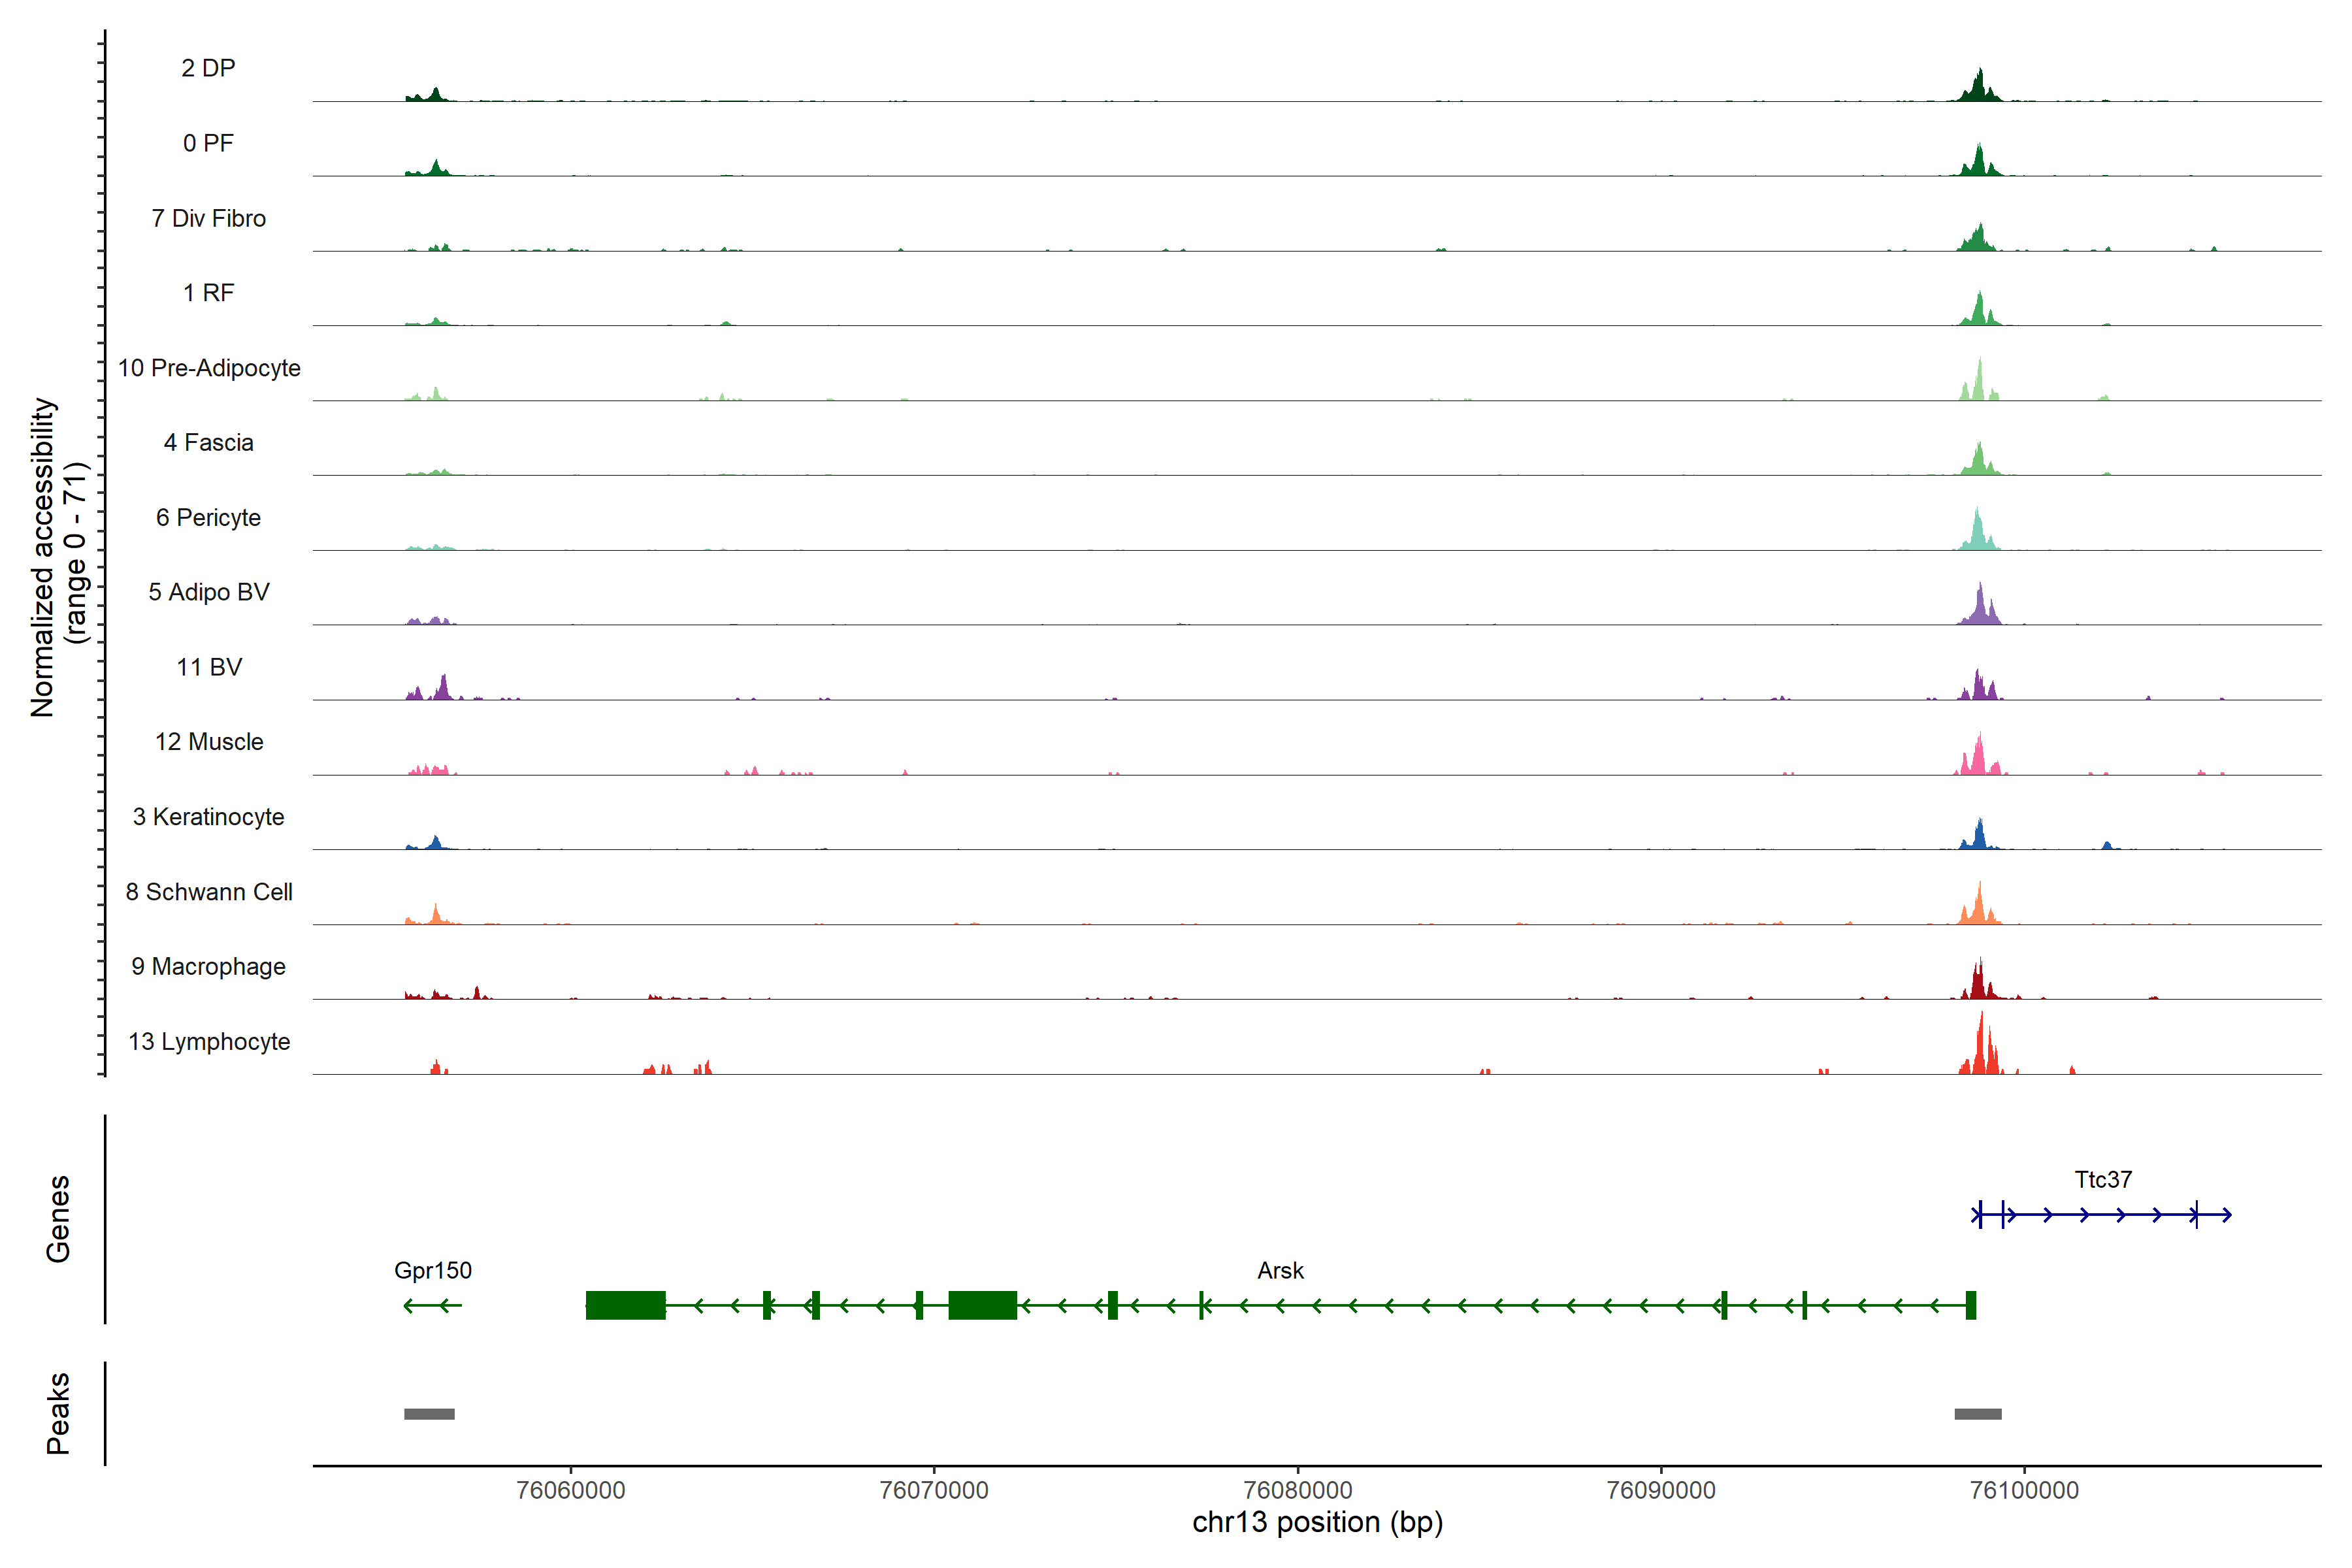This screenshot has height=1568, width=2352.
Task: Click the red Lymphocyte peak near Ttc37 promoter
Action: (1981, 1050)
